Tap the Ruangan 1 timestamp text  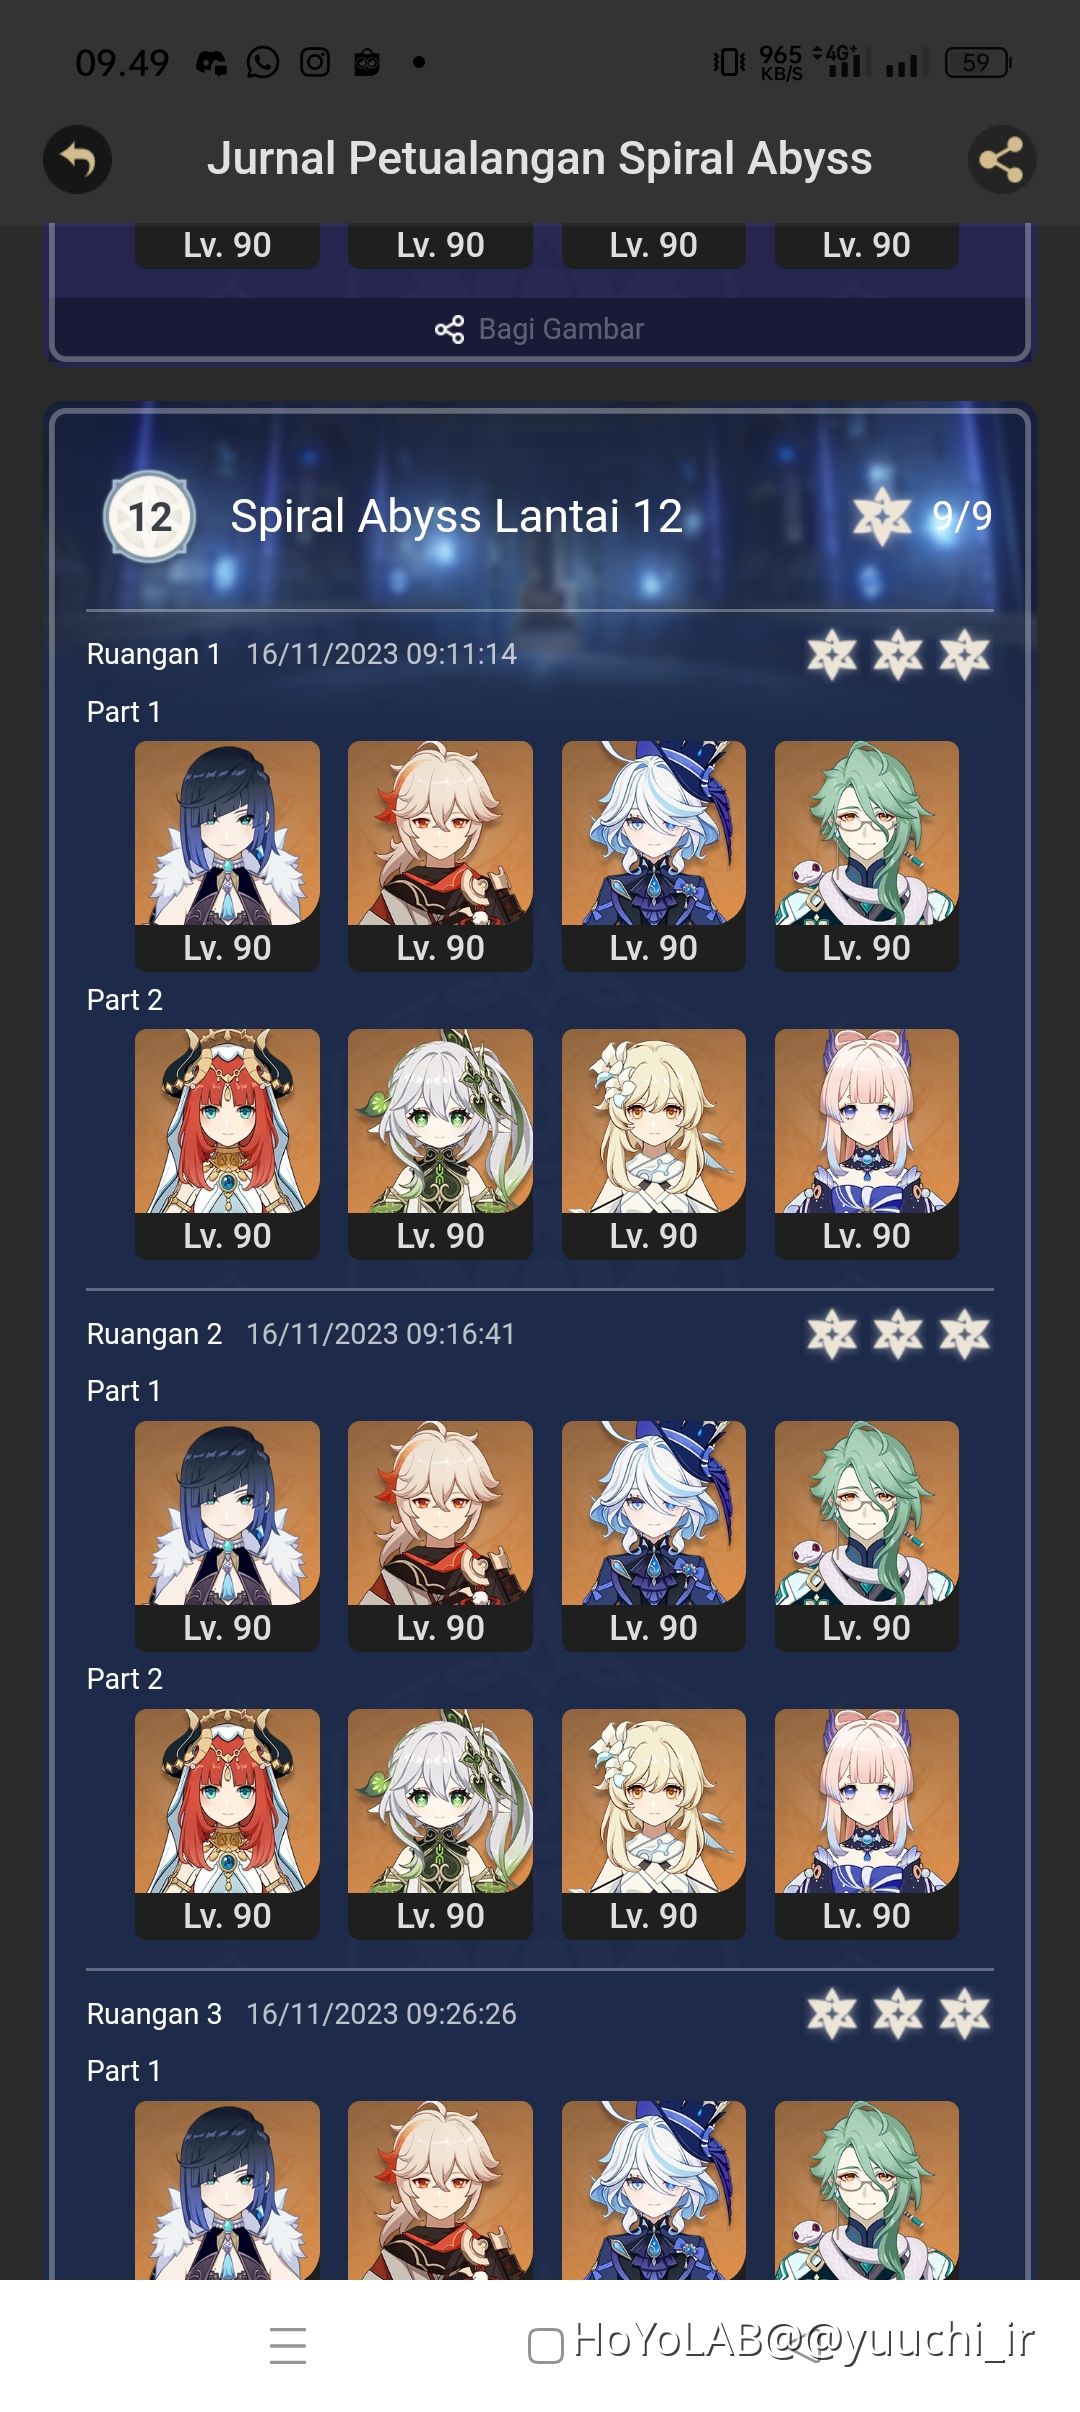(381, 654)
